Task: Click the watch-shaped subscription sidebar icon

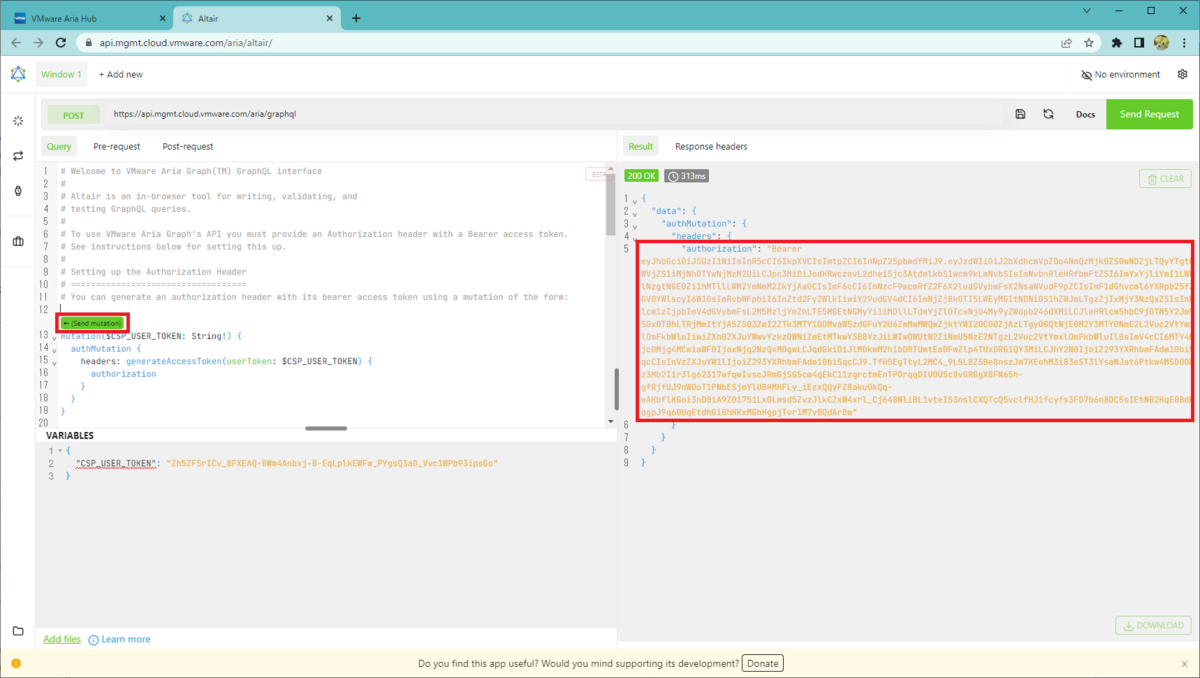Action: pyautogui.click(x=17, y=191)
